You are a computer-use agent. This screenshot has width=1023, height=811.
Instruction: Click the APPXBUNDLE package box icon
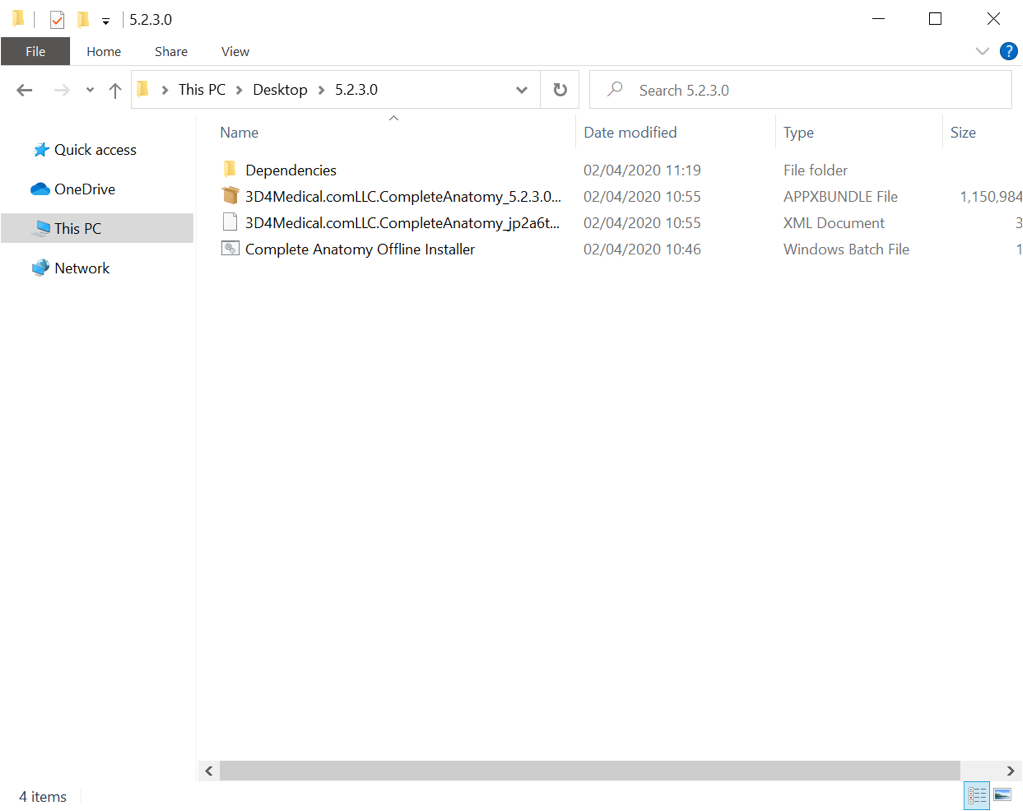230,196
